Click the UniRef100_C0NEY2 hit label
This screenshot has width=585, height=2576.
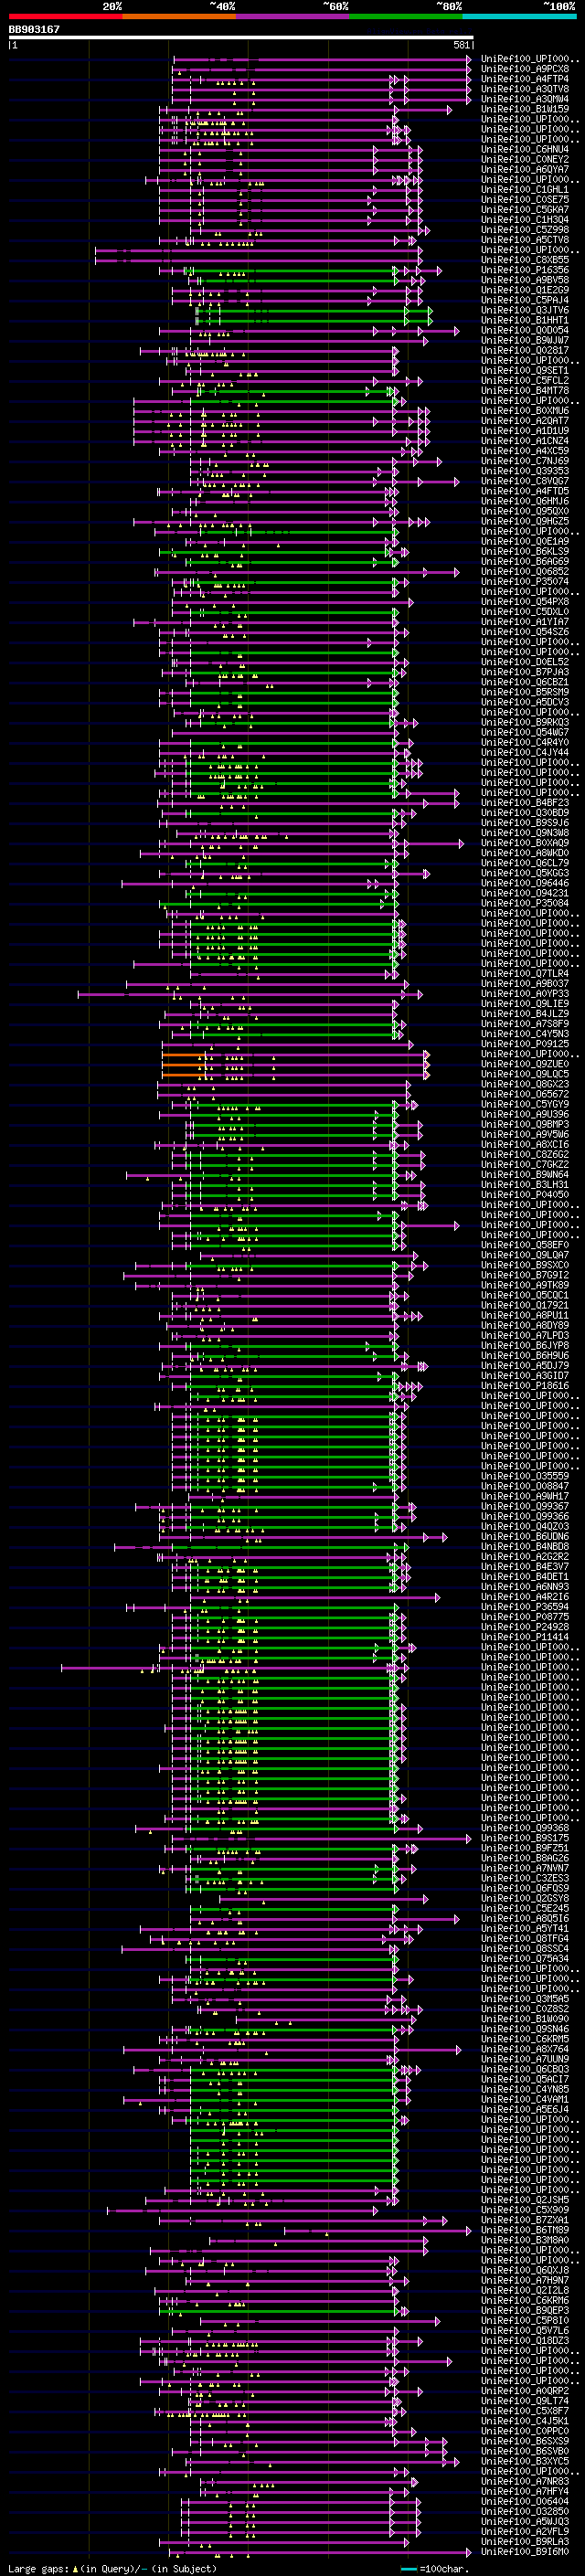pyautogui.click(x=525, y=159)
